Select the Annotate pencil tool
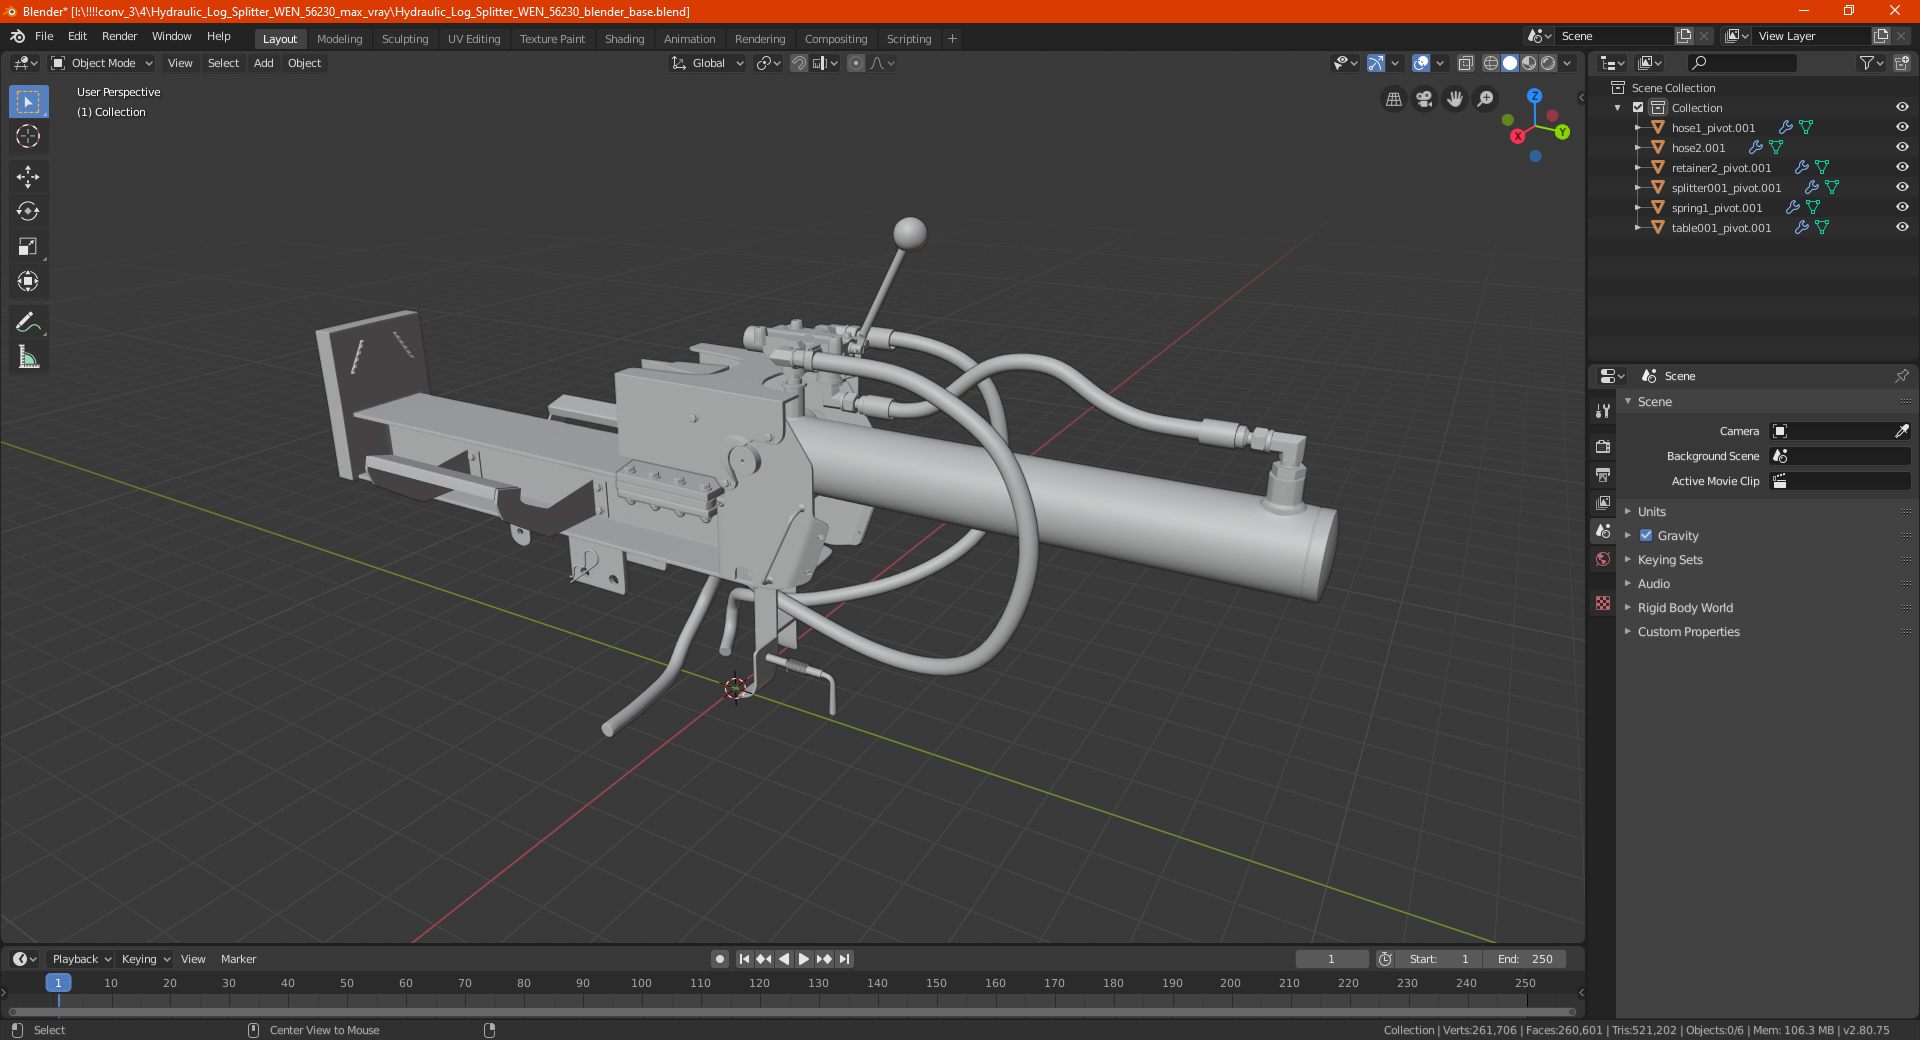 (28, 322)
